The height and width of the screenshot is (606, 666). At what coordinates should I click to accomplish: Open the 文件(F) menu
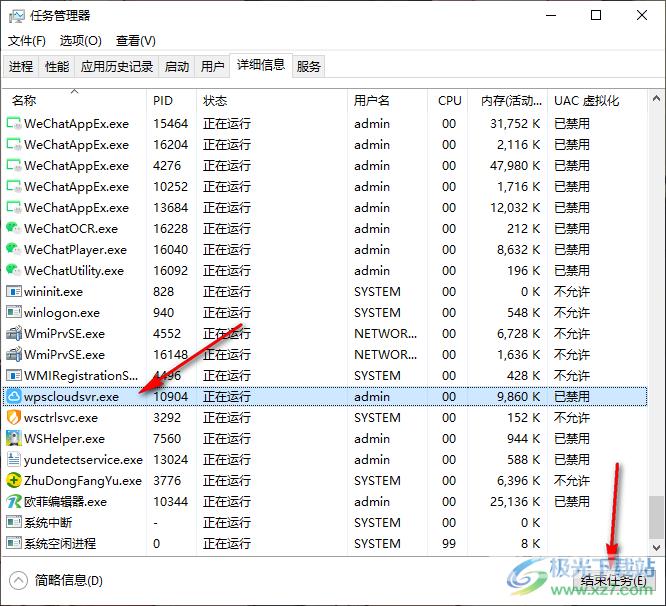tap(27, 41)
